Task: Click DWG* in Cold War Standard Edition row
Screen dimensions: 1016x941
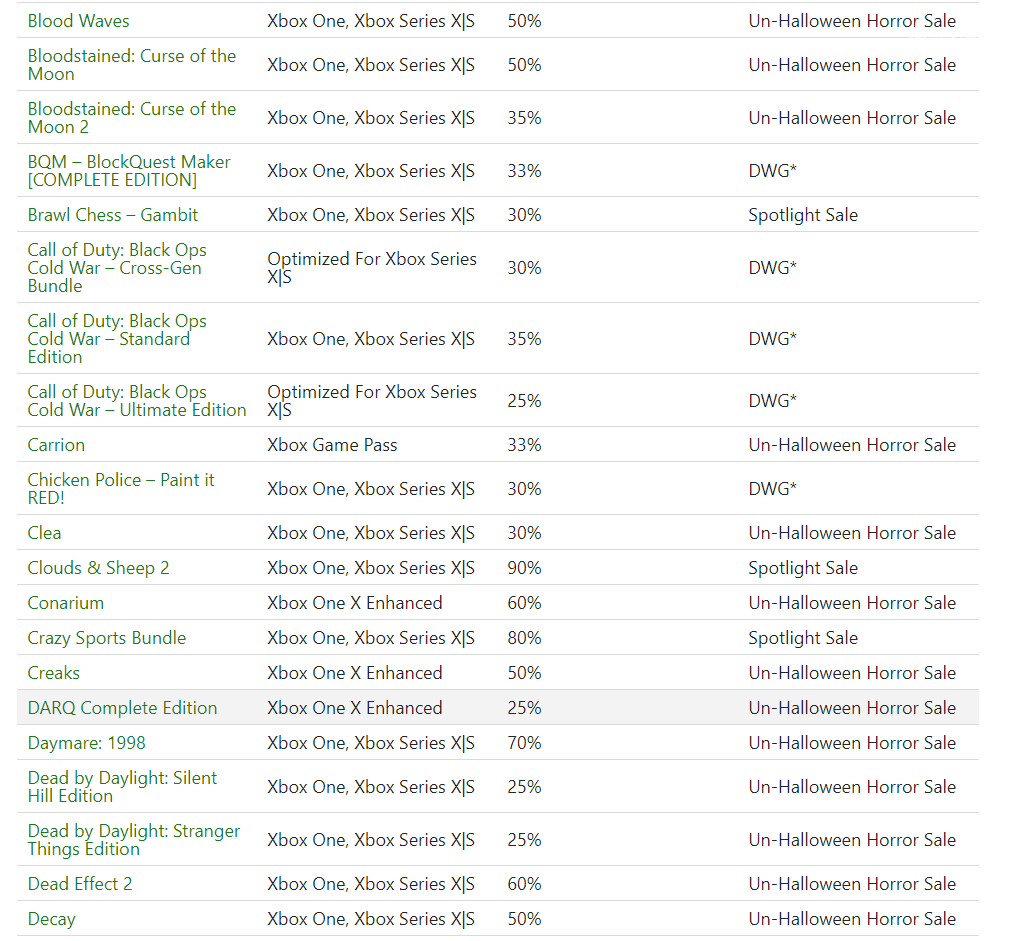Action: coord(772,339)
